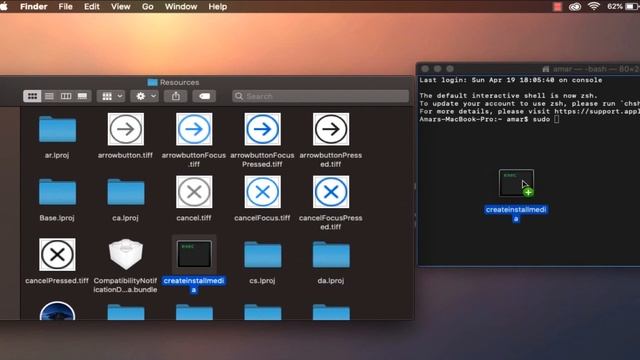Image resolution: width=640 pixels, height=360 pixels.
Task: Switch Finder to column view
Action: coord(66,96)
